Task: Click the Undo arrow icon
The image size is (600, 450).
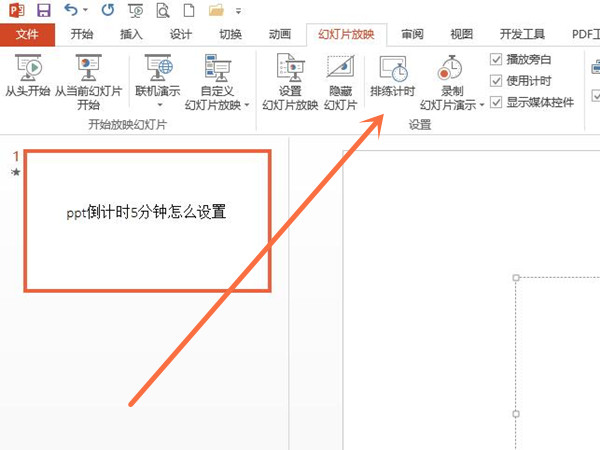Action: (70, 11)
